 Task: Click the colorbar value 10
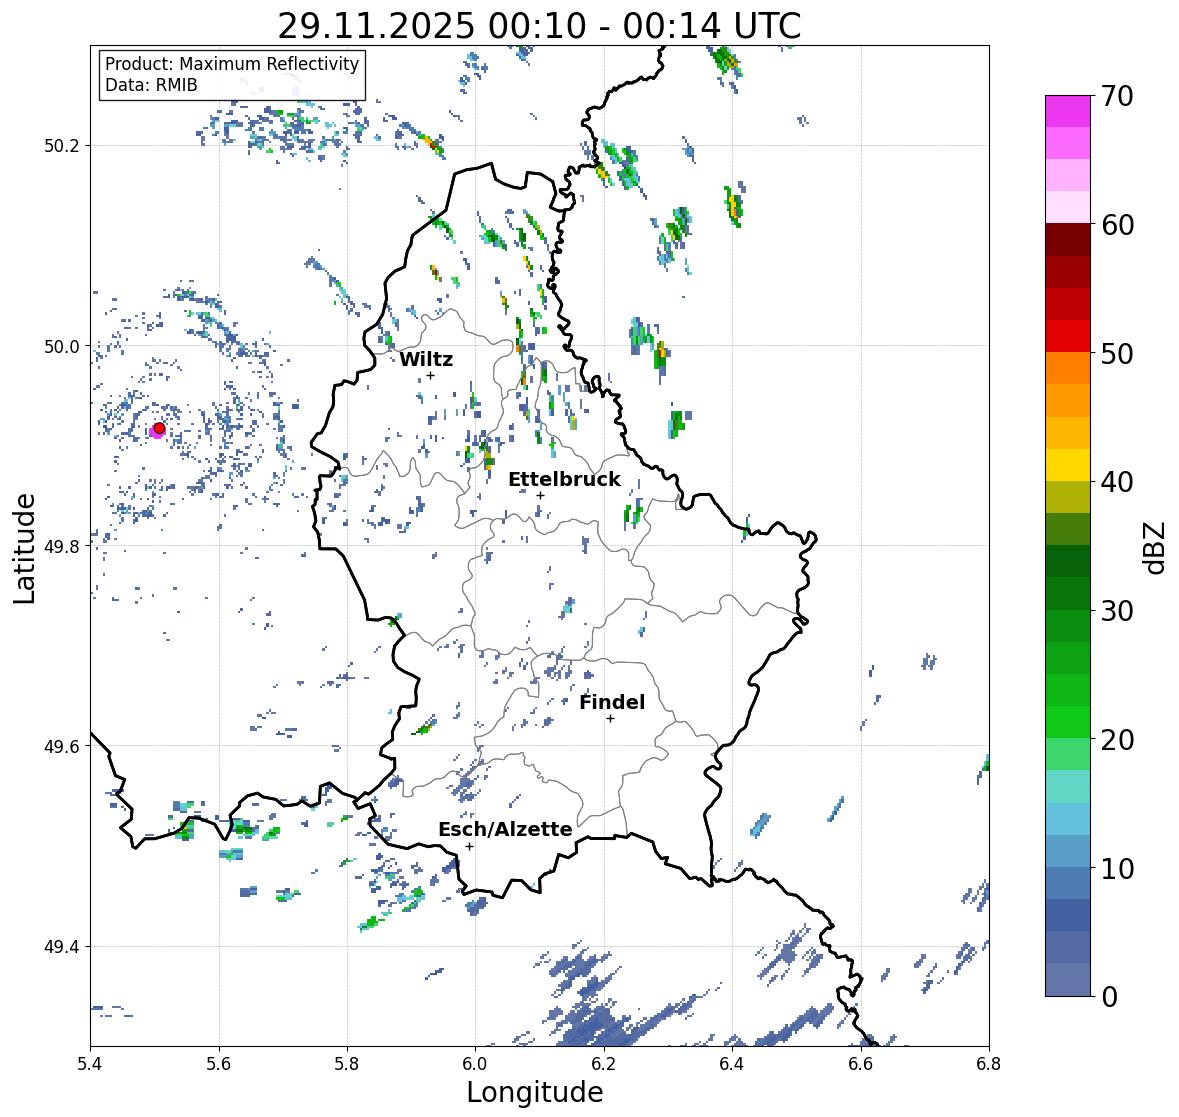tap(1117, 868)
